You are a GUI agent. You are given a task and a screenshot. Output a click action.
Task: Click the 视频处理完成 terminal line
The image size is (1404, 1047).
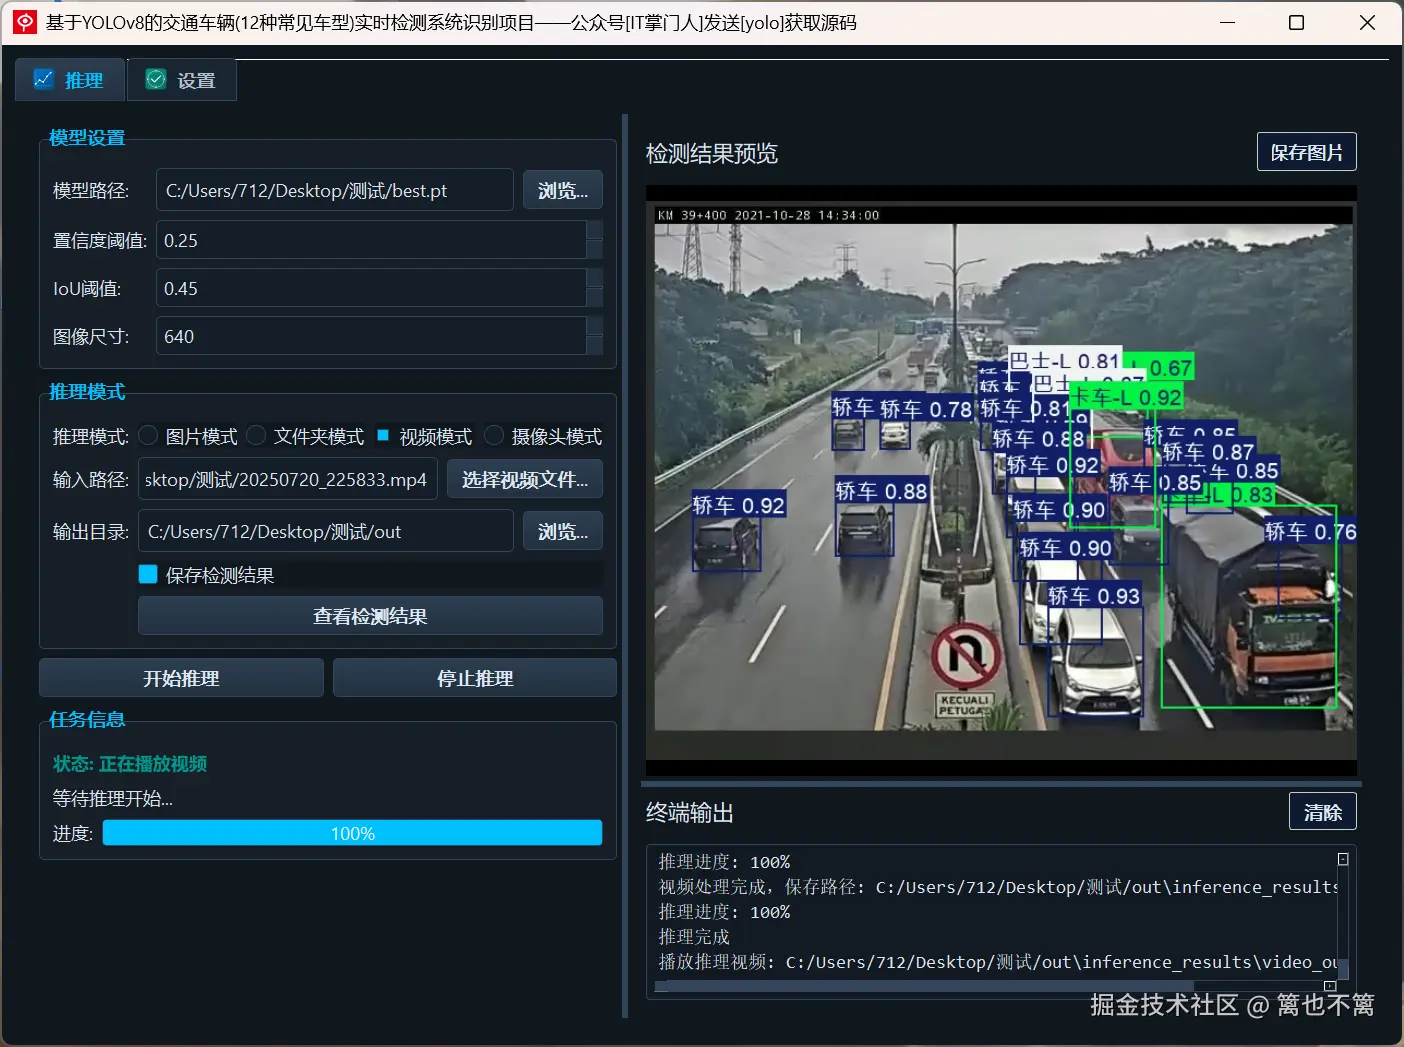coord(998,887)
